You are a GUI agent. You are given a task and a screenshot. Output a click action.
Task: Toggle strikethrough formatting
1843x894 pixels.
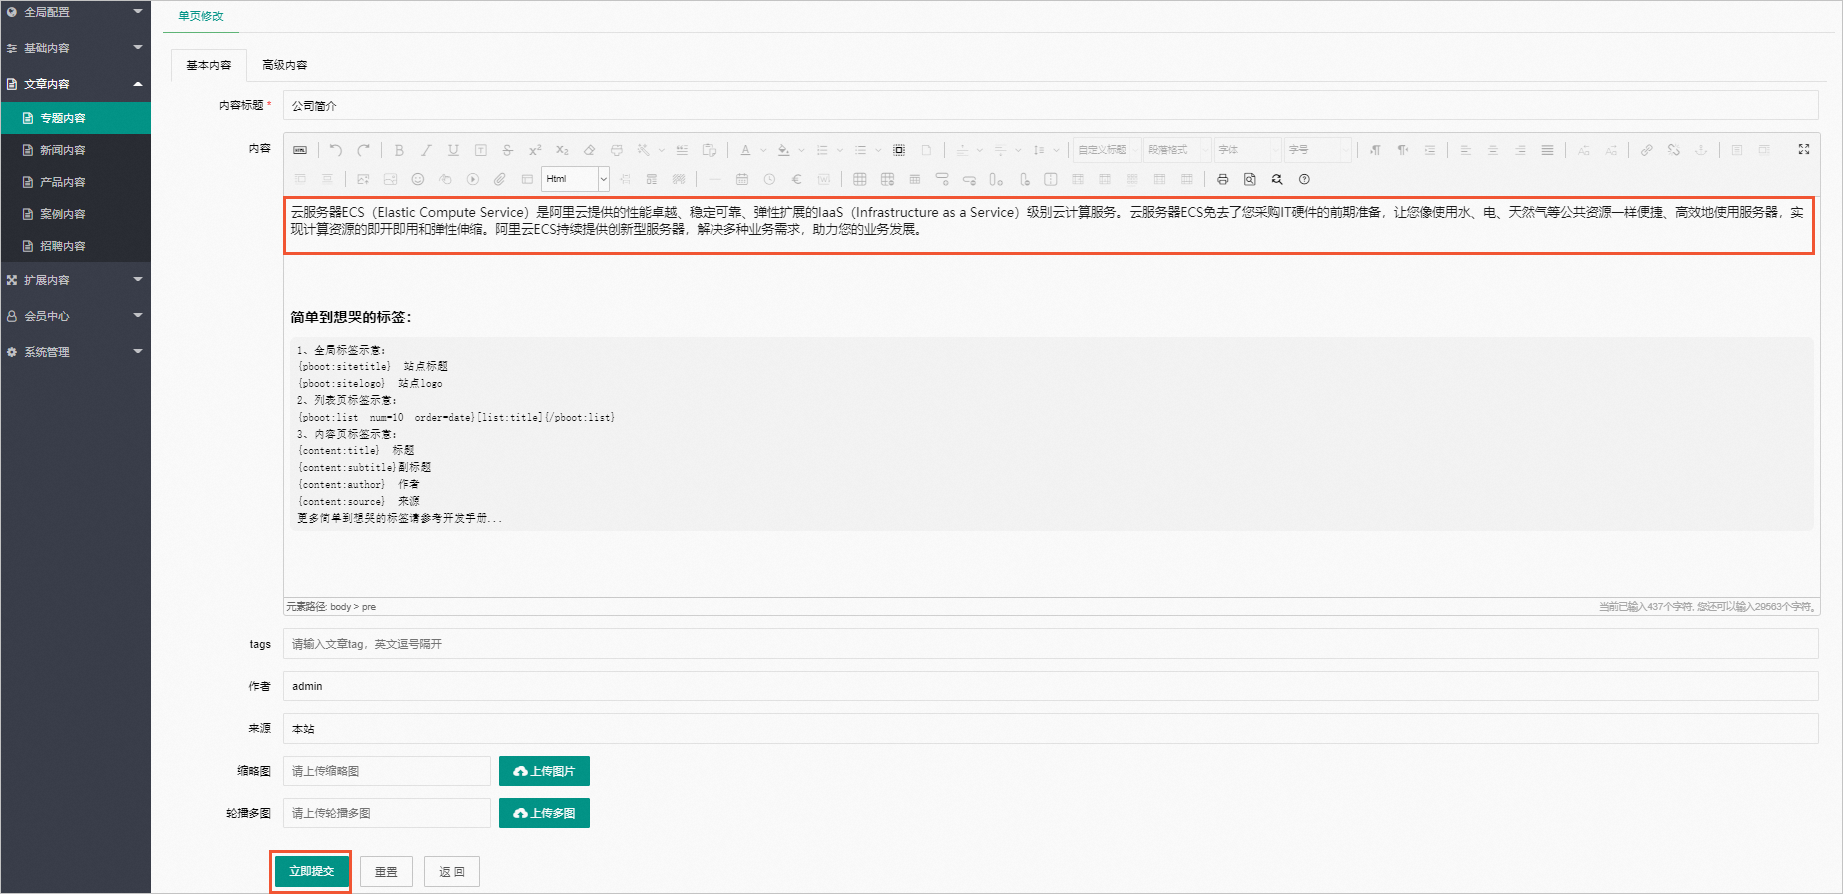(508, 150)
